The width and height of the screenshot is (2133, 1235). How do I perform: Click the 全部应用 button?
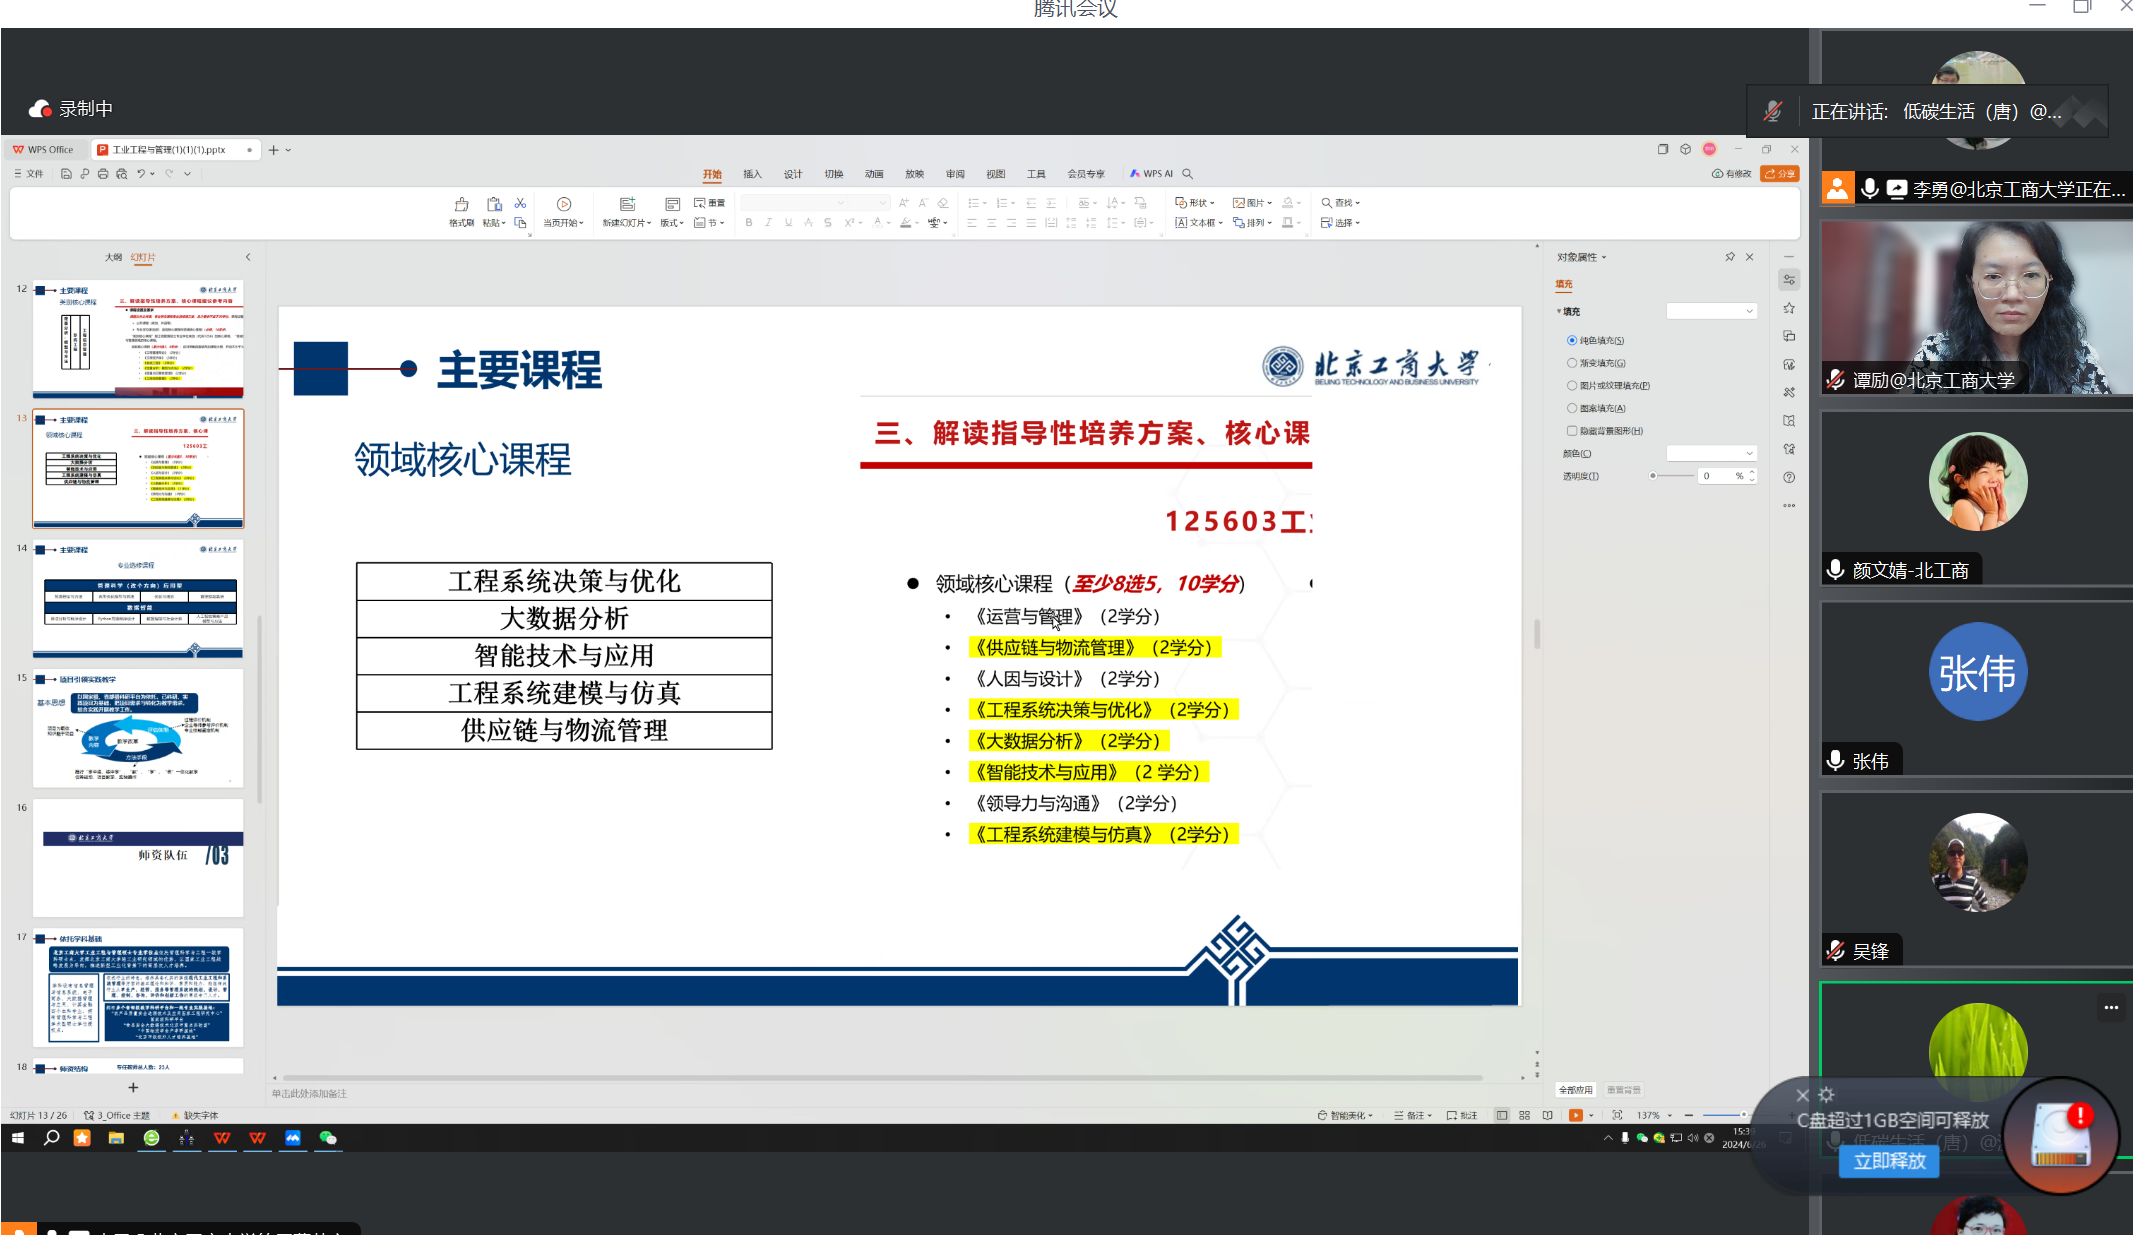[1576, 1089]
